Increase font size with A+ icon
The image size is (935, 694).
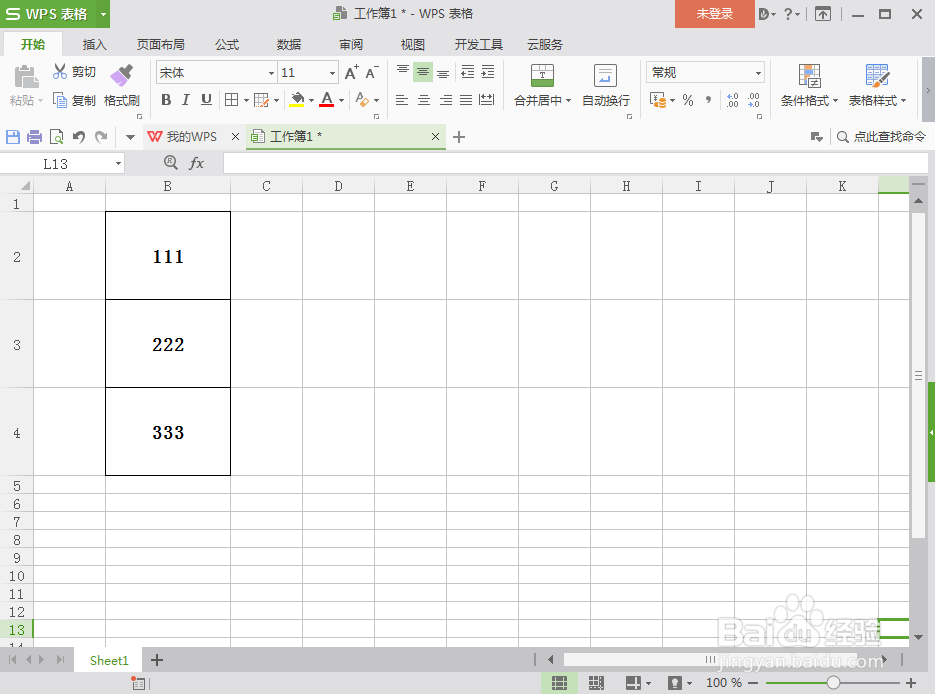[x=352, y=73]
